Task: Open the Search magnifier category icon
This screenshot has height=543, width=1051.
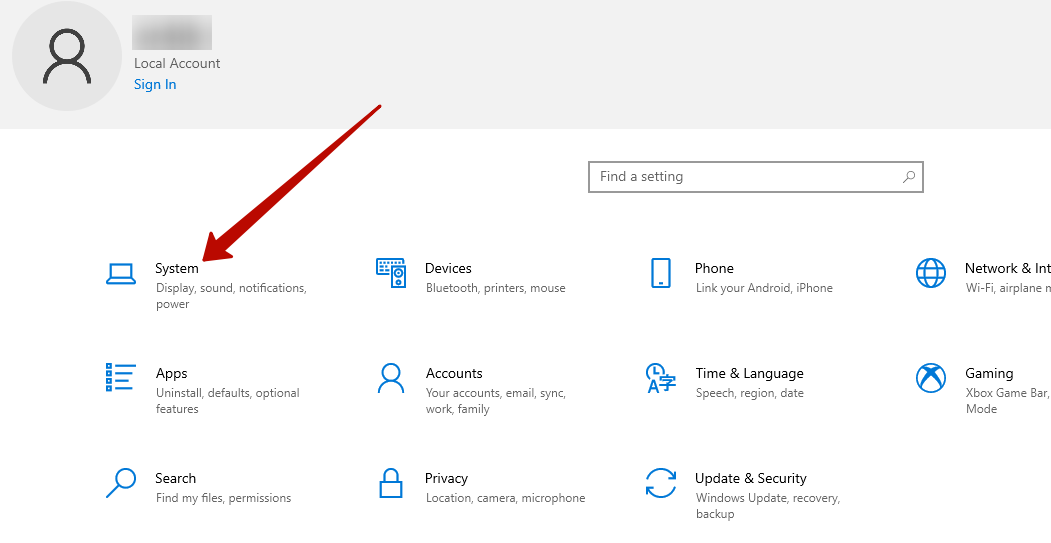Action: [121, 483]
